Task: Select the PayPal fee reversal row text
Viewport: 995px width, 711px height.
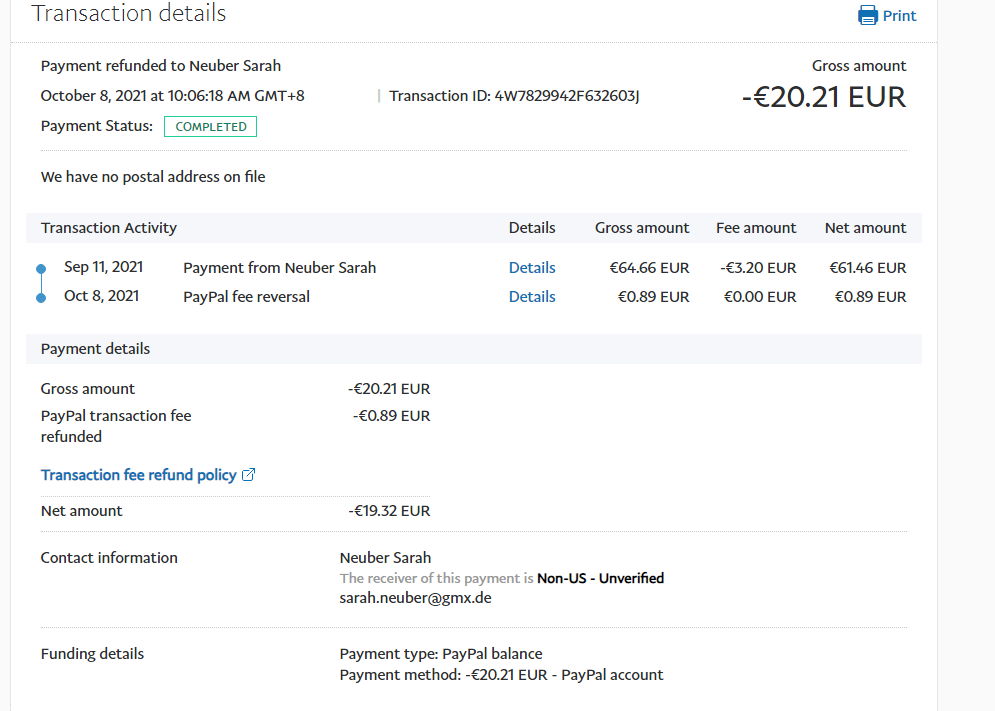Action: coord(246,297)
